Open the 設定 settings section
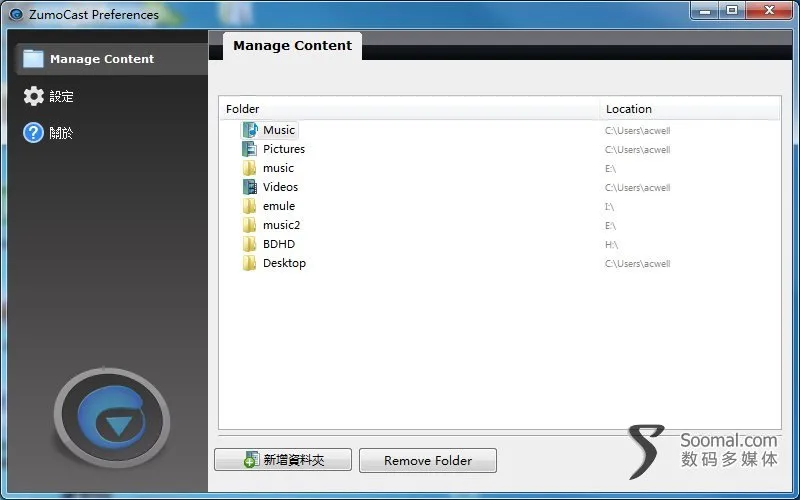This screenshot has width=800, height=500. point(61,96)
